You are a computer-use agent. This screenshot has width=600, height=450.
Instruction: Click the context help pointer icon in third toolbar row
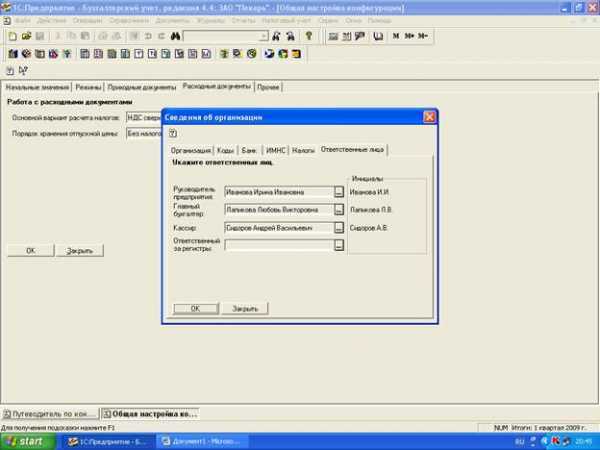24,70
